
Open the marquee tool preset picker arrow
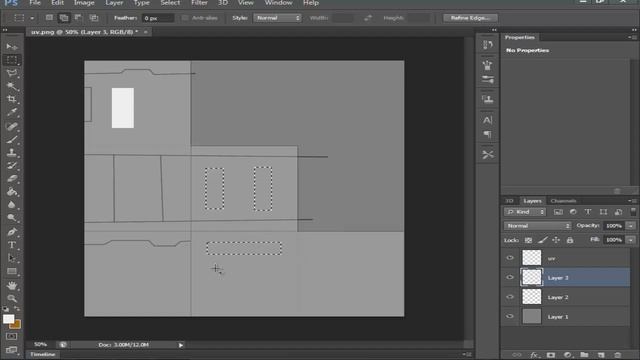tap(32, 18)
